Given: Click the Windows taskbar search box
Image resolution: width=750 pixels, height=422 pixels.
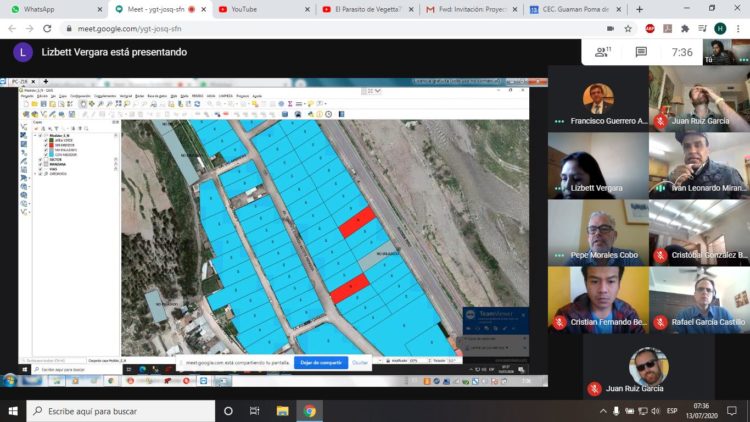Looking at the screenshot, I should pyautogui.click(x=120, y=411).
